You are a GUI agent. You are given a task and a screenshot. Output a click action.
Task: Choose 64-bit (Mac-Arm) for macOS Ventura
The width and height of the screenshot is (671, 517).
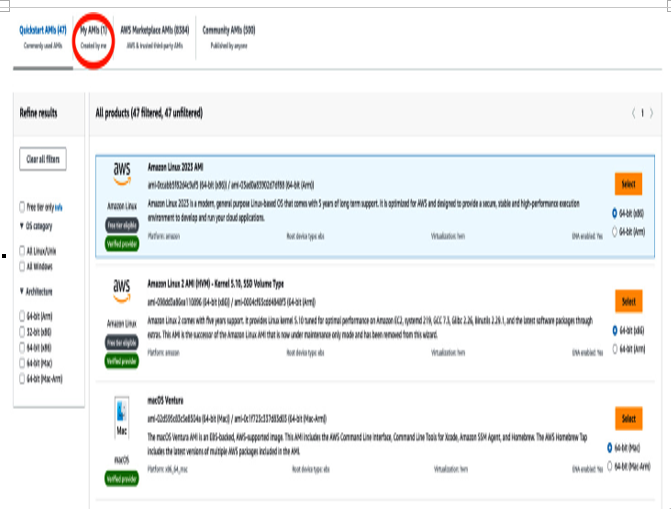pos(610,466)
